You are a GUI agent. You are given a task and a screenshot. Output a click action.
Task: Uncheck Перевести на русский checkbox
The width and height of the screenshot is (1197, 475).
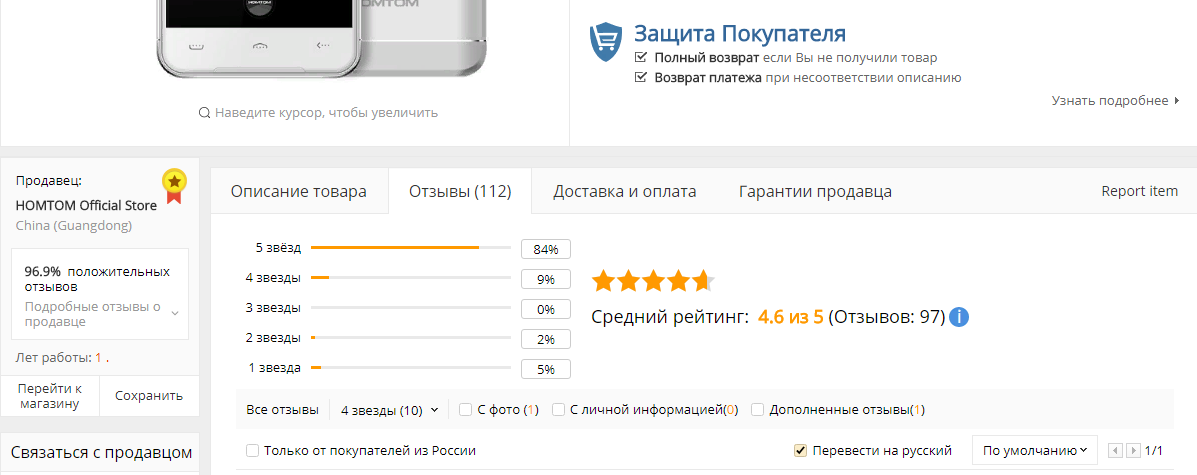pyautogui.click(x=800, y=450)
